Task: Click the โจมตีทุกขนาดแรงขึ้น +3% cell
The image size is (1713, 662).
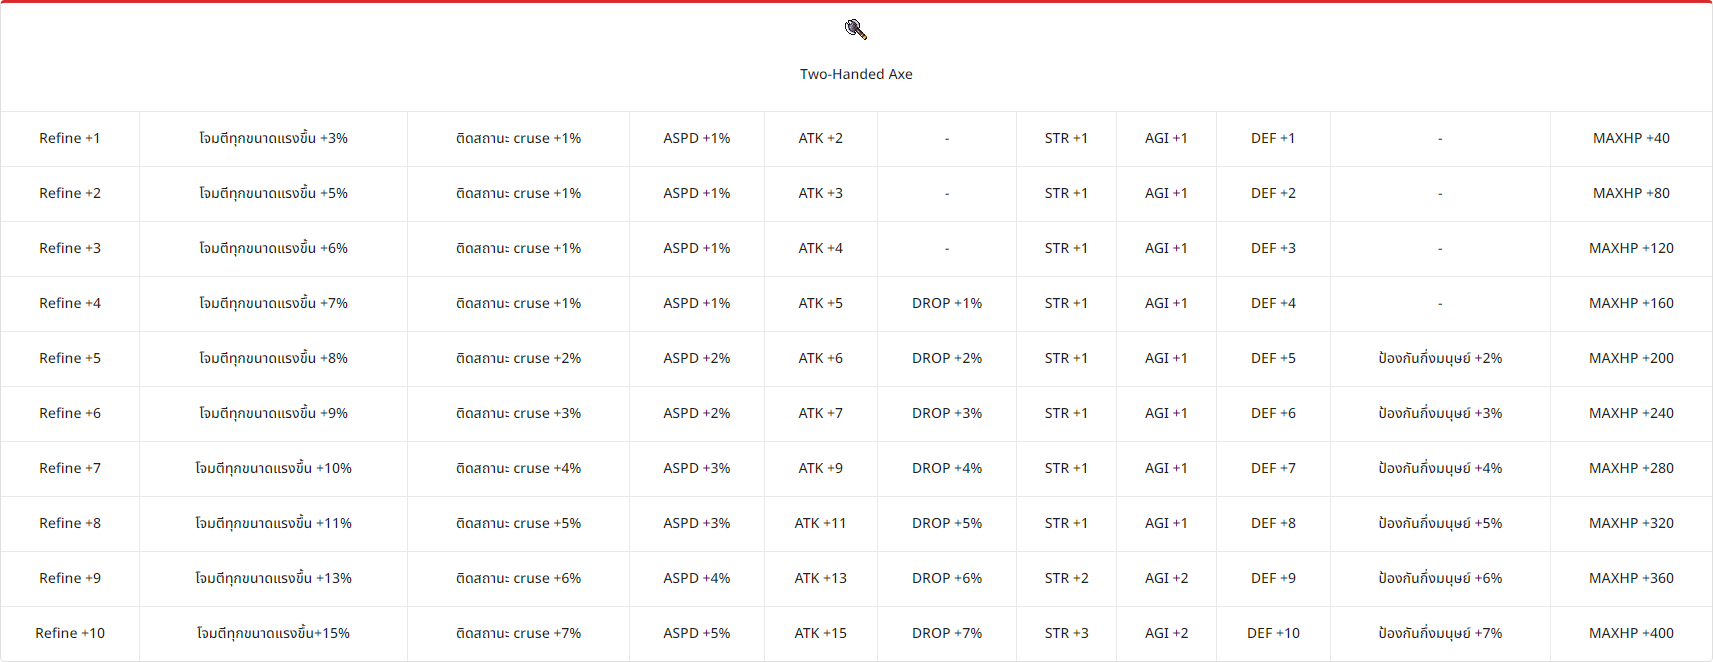Action: click(x=273, y=138)
